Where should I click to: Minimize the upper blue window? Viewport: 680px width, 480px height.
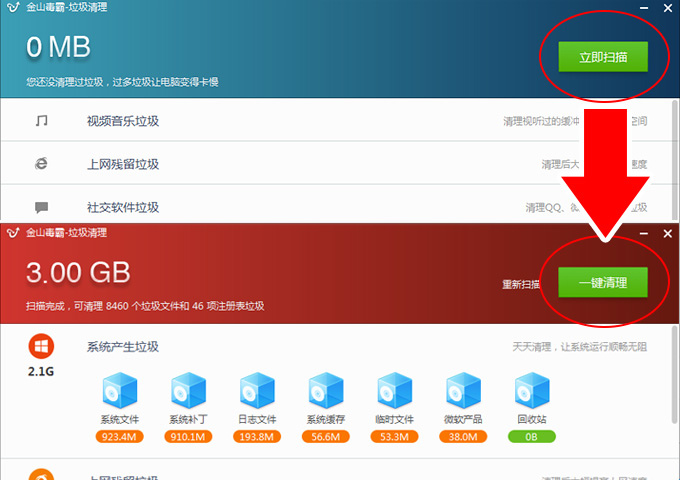pyautogui.click(x=644, y=8)
